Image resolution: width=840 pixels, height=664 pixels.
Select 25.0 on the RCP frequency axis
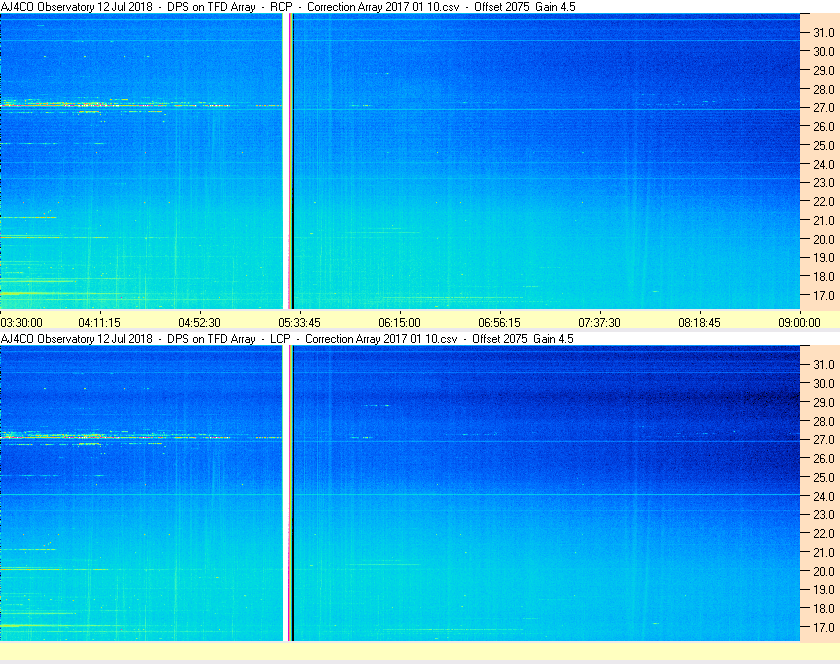point(824,145)
